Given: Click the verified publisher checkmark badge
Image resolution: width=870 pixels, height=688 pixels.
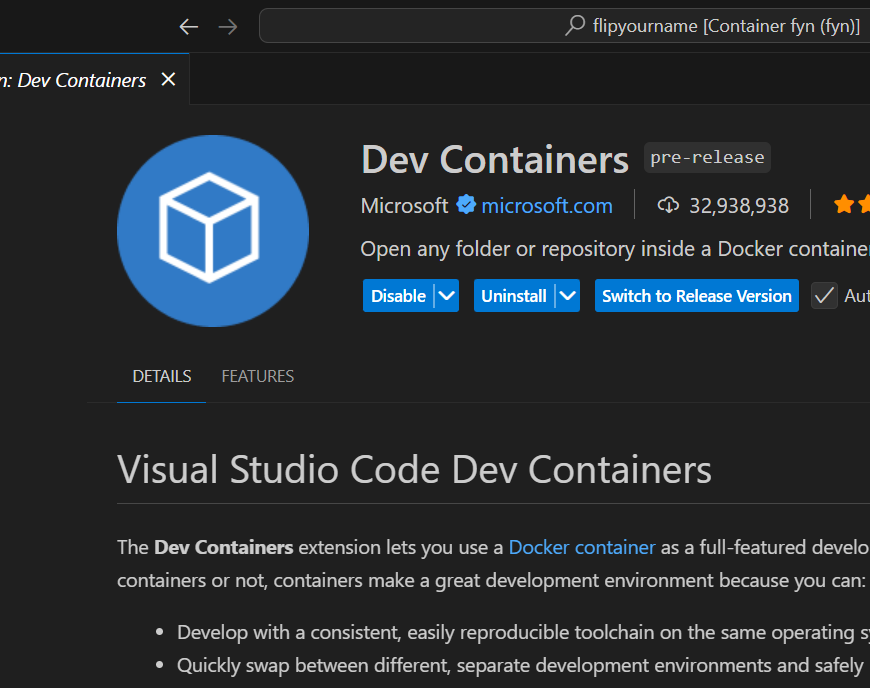Looking at the screenshot, I should click(466, 205).
